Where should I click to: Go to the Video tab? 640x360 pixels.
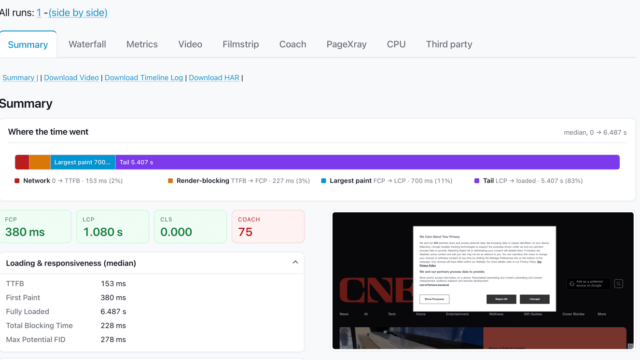190,44
